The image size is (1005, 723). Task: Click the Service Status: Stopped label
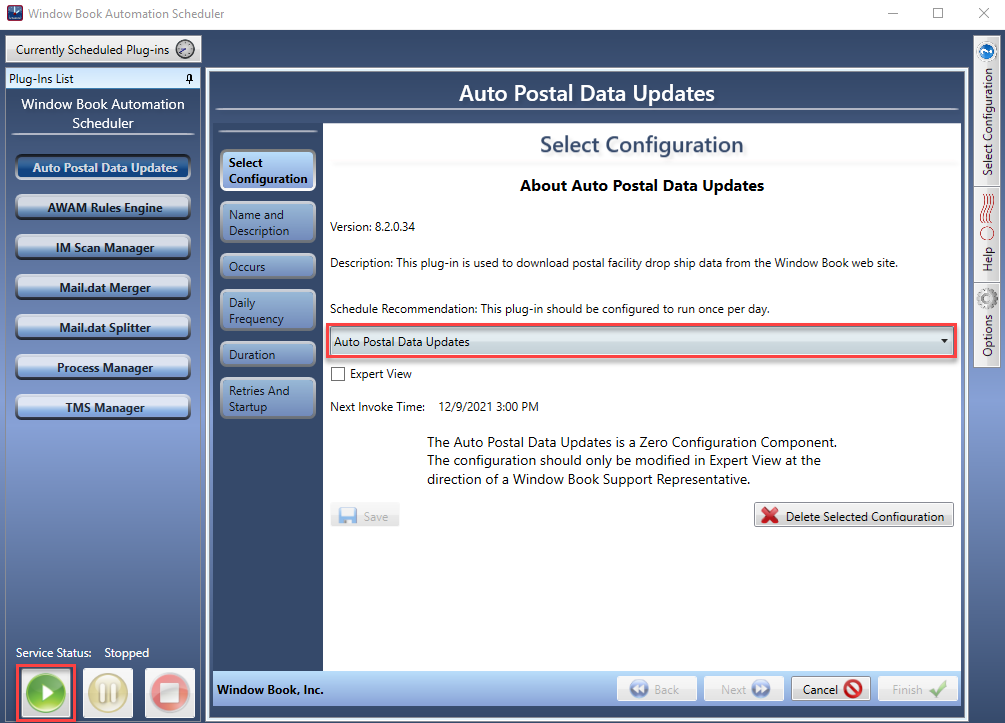pos(82,652)
